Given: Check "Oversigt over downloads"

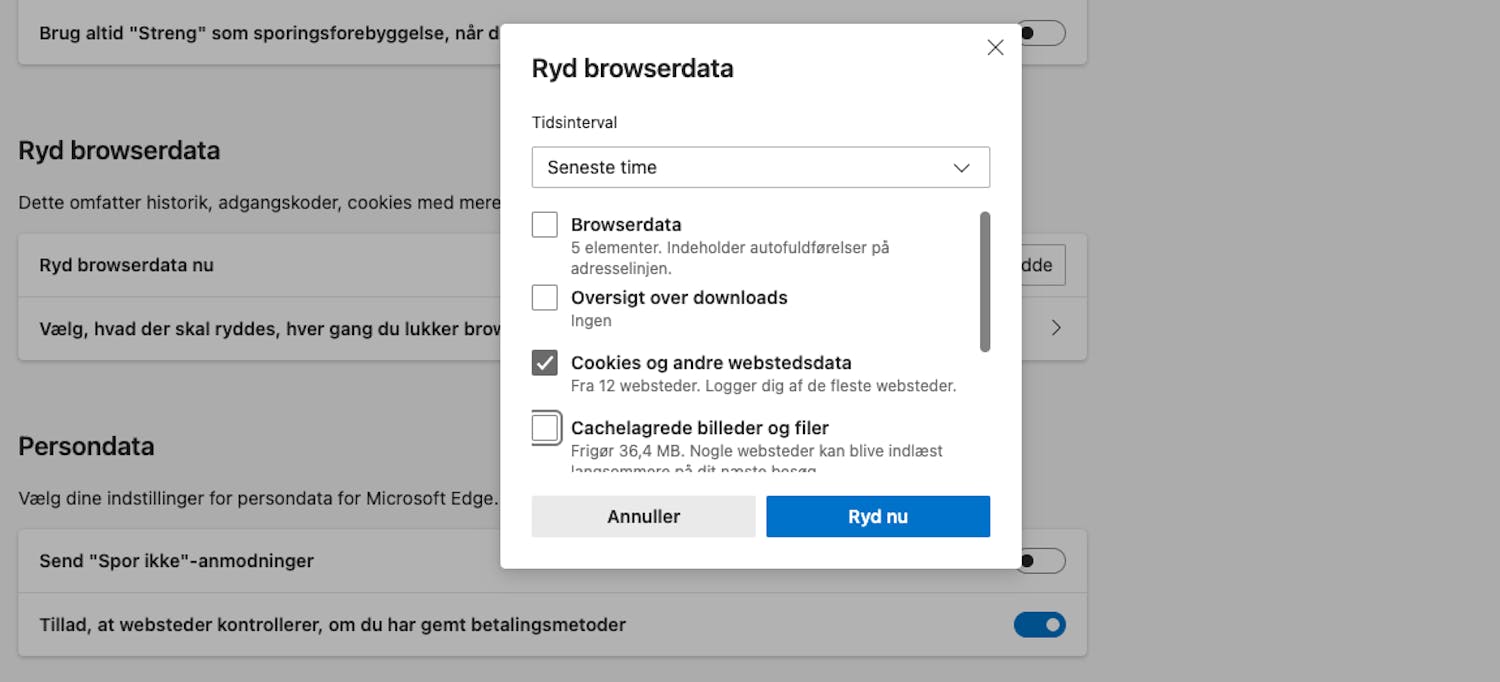Looking at the screenshot, I should coord(544,297).
